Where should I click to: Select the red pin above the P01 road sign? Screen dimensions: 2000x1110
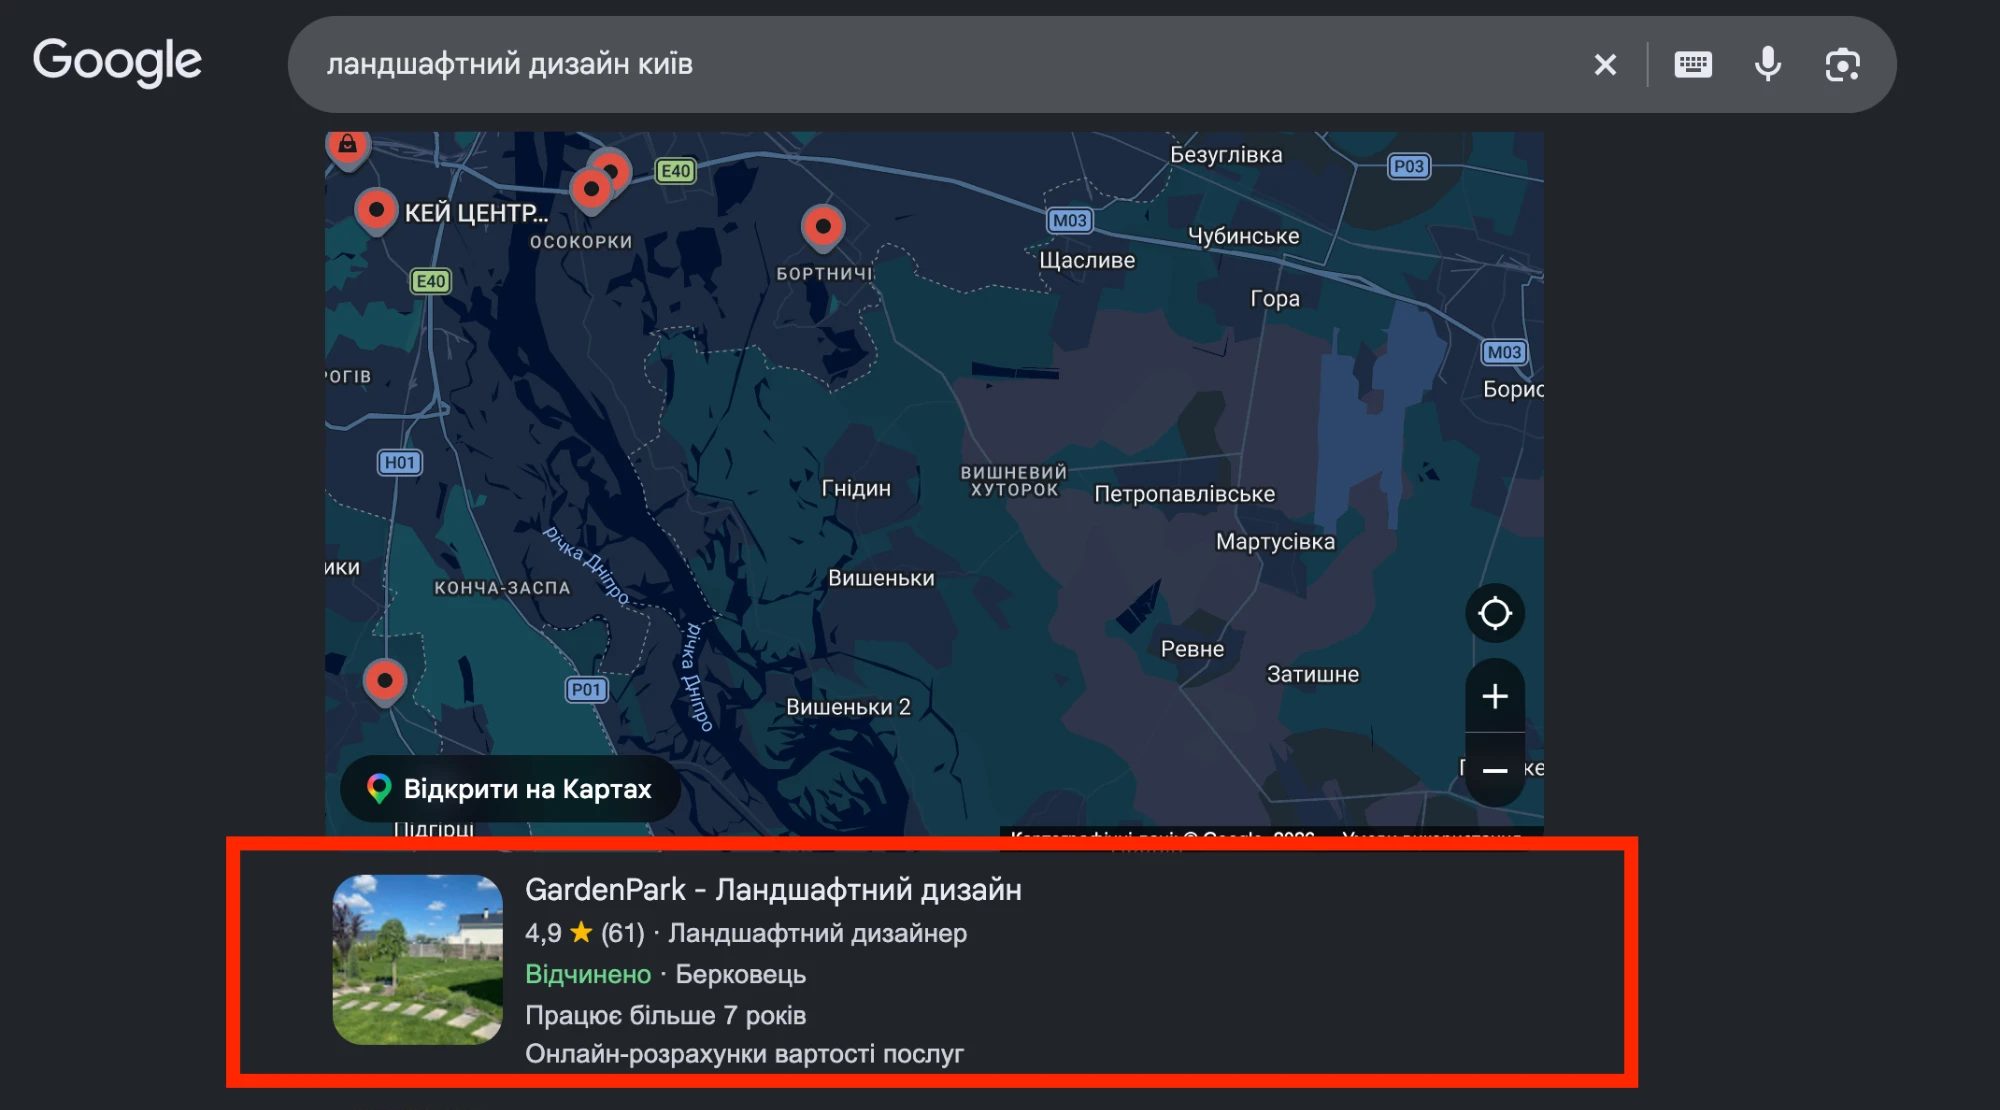click(384, 682)
